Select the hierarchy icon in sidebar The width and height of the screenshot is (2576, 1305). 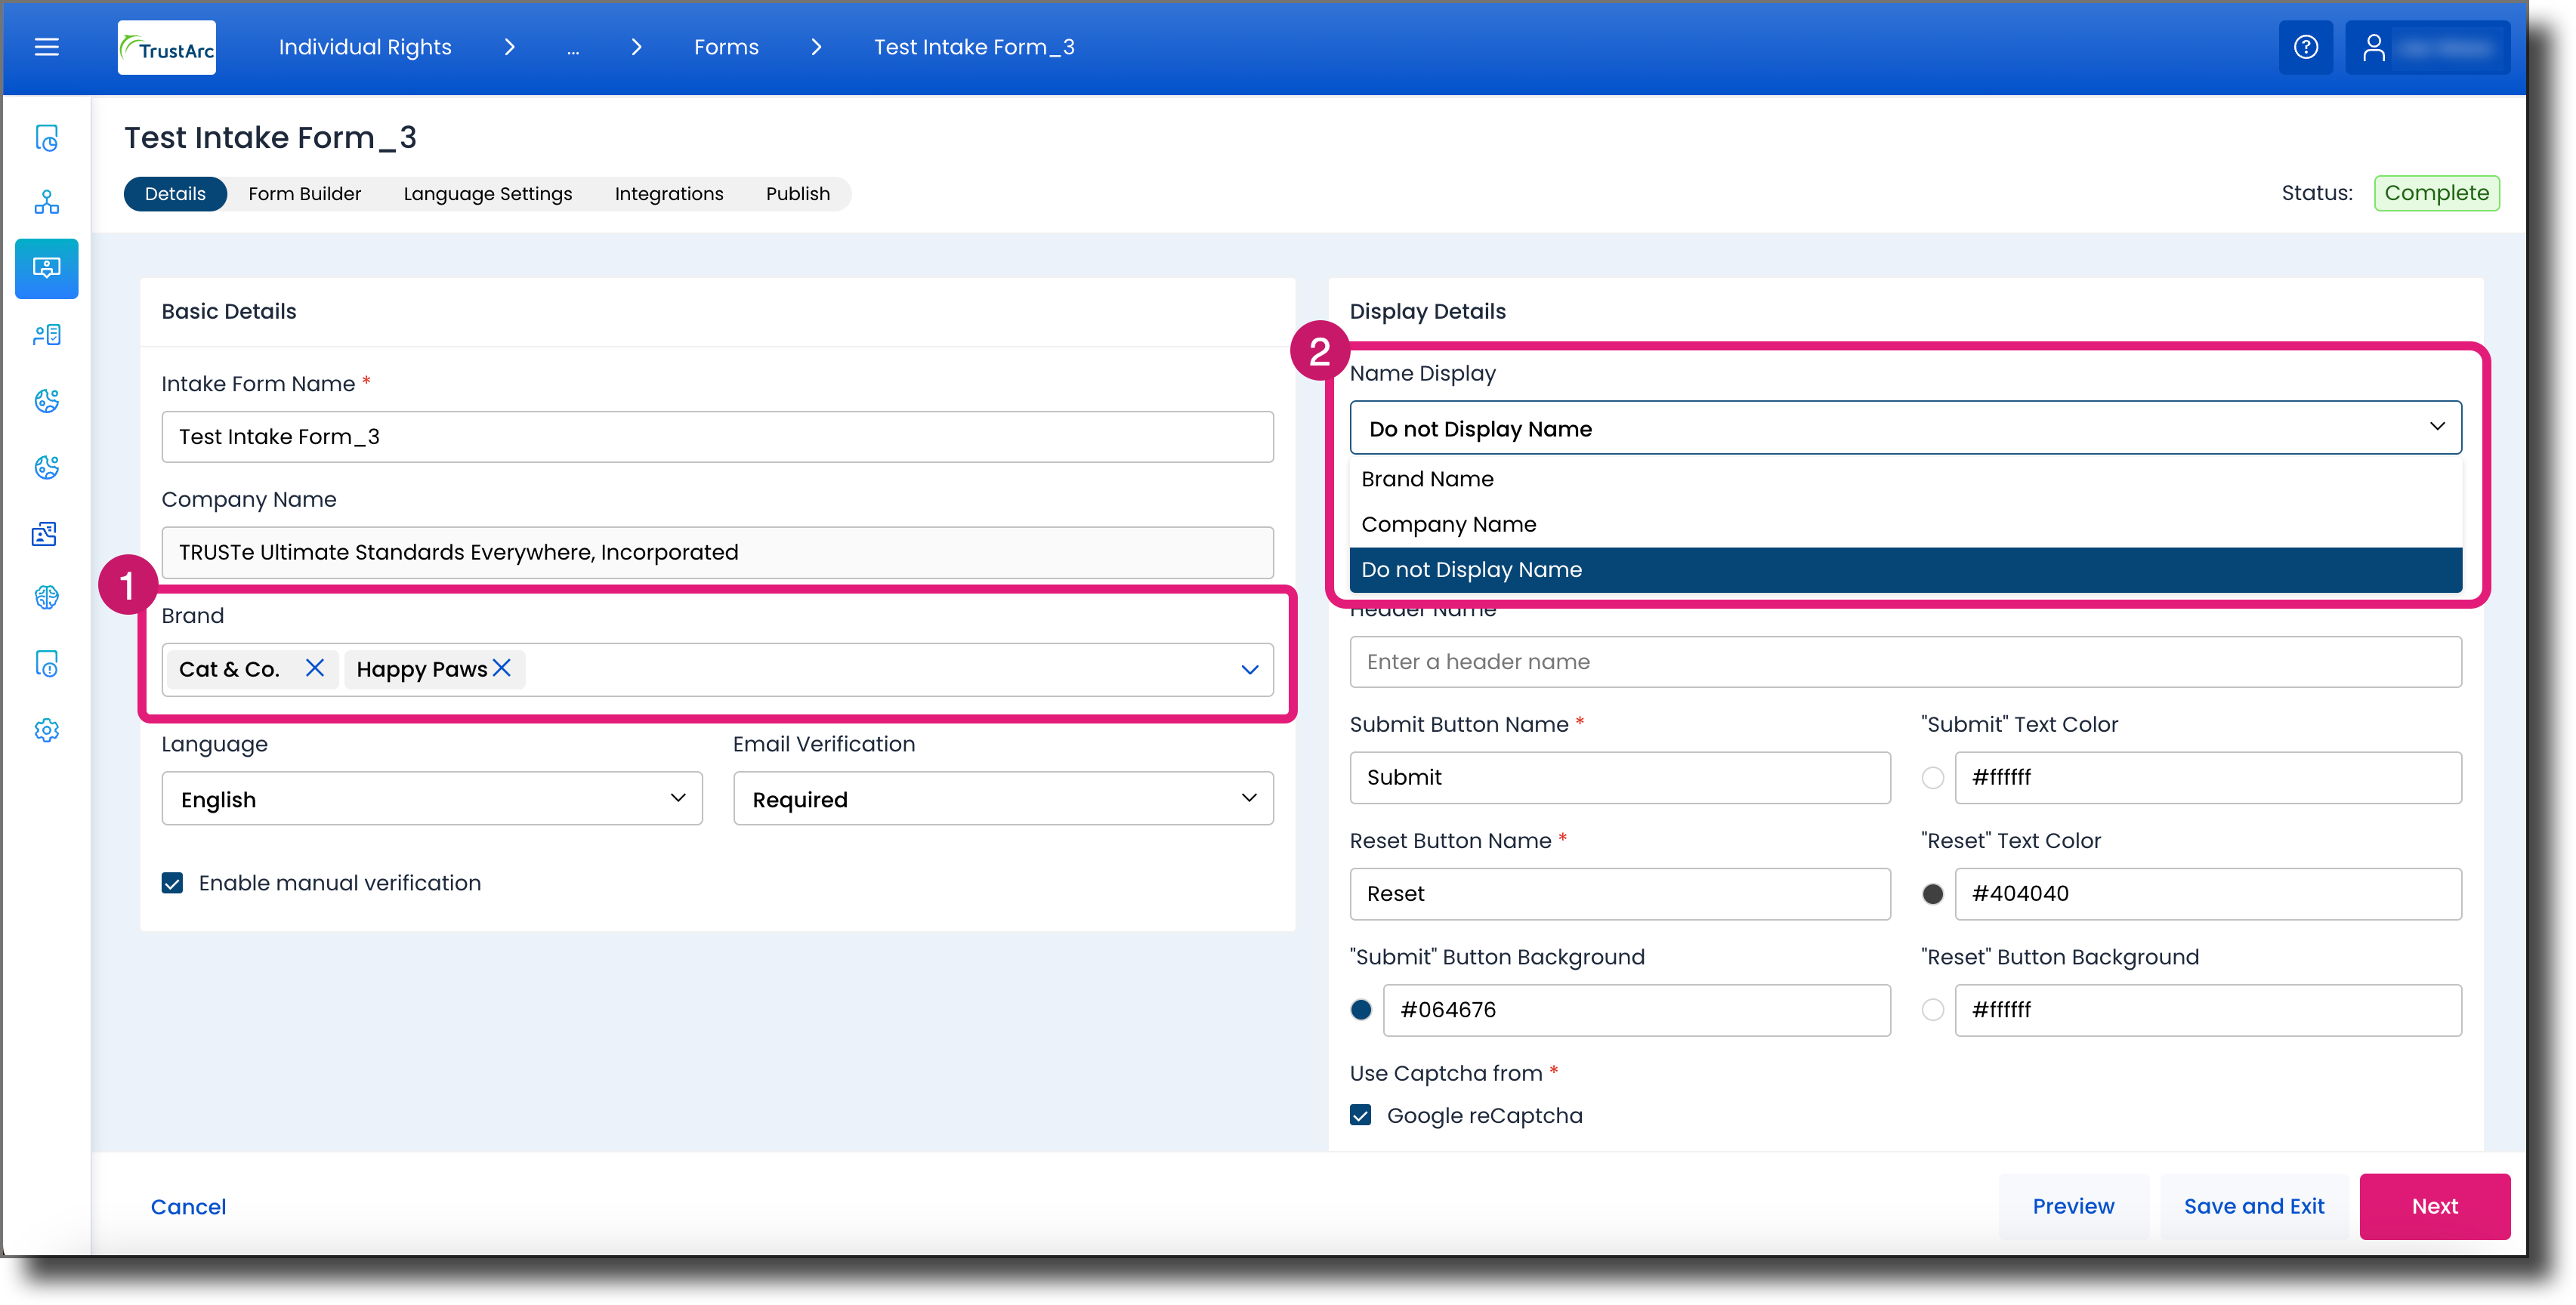click(x=46, y=201)
